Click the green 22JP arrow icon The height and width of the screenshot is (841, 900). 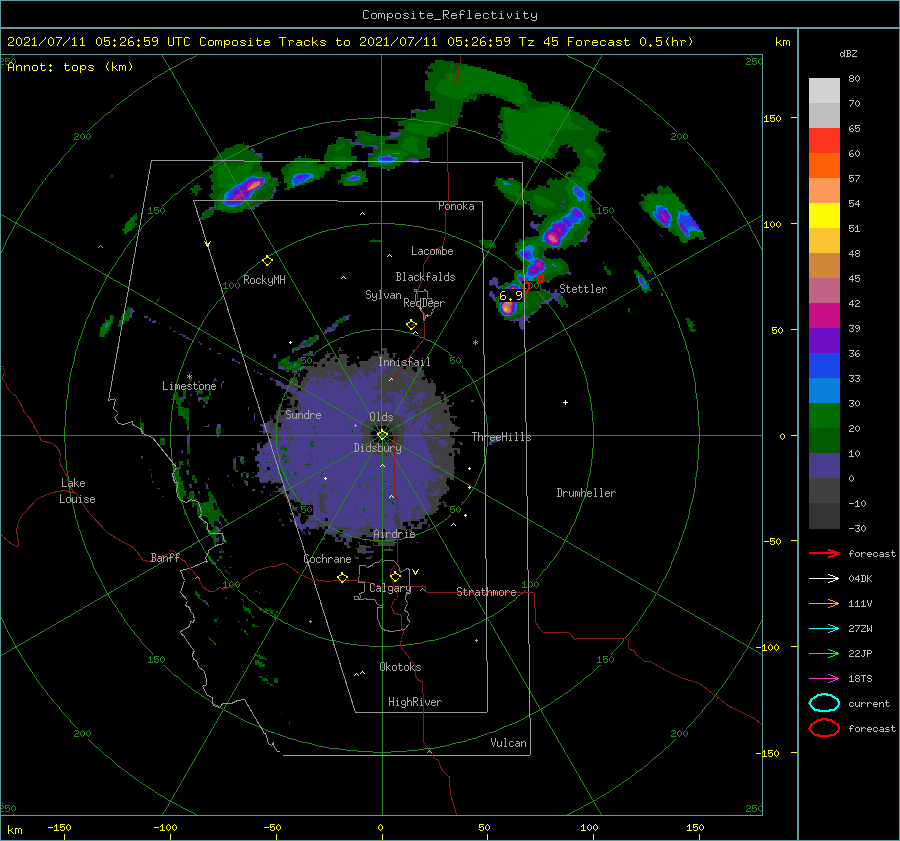[x=824, y=653]
